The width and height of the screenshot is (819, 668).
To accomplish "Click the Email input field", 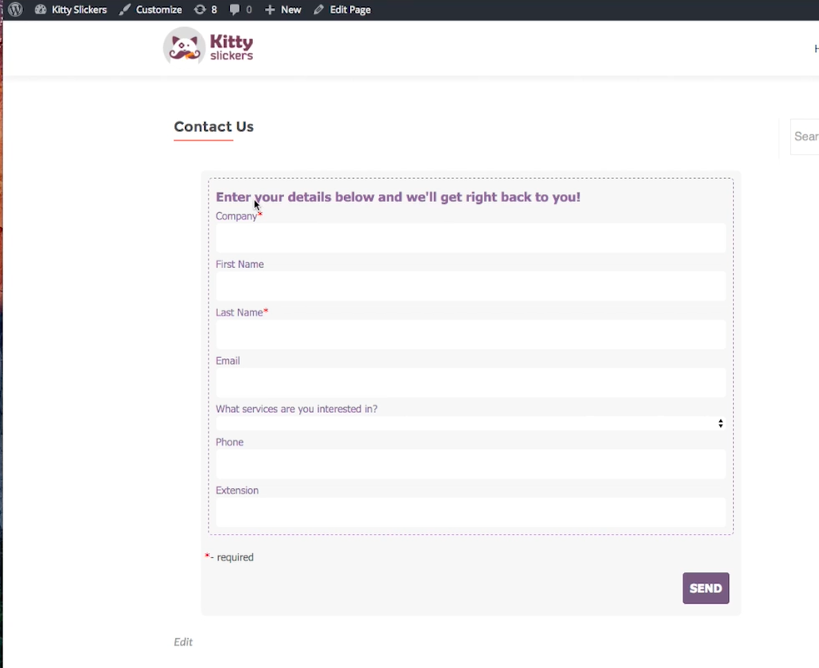I will click(x=470, y=382).
